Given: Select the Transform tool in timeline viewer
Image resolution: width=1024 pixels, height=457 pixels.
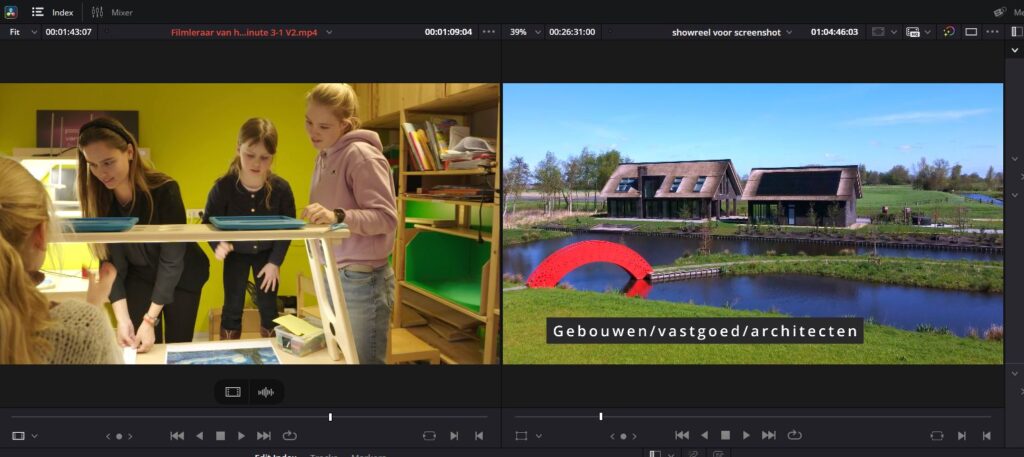Looking at the screenshot, I should tap(521, 435).
